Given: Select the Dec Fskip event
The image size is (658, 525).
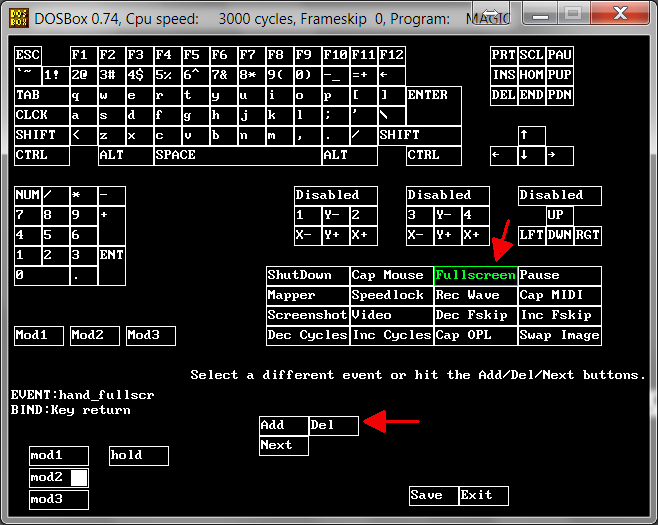Looking at the screenshot, I should coord(475,316).
